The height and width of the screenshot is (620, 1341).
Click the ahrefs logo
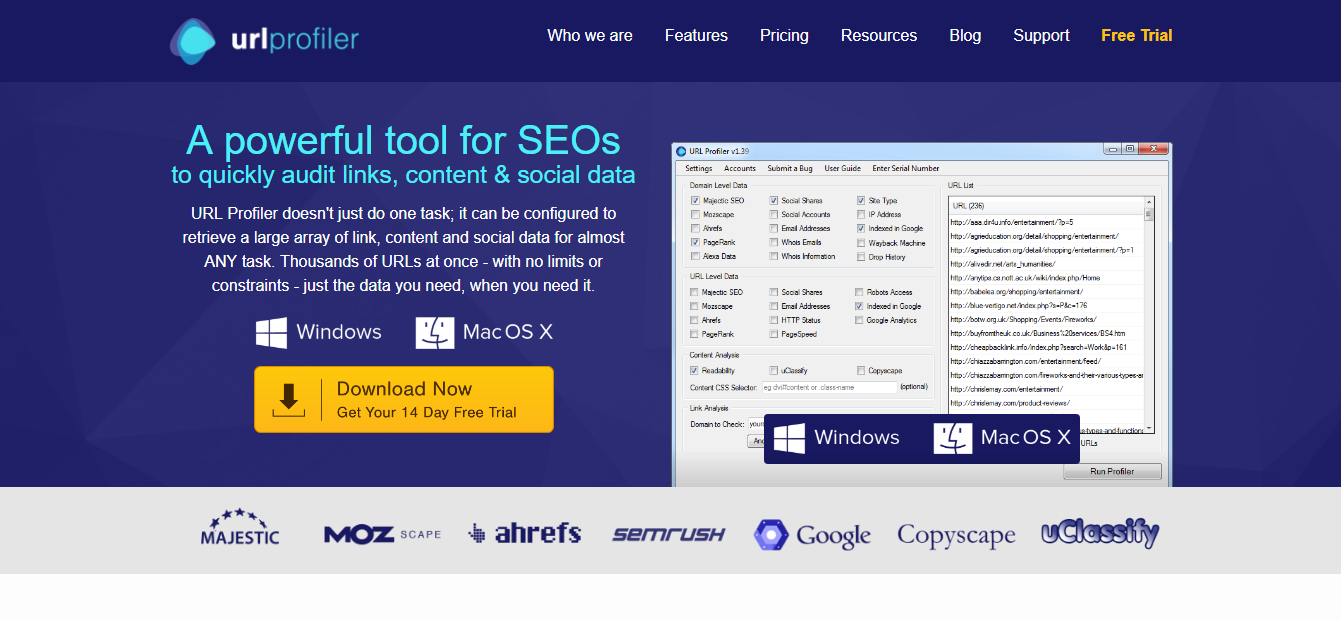click(x=525, y=533)
